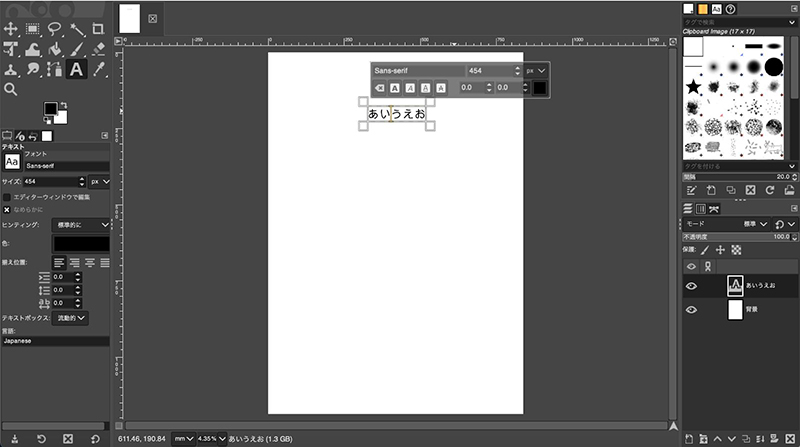Reset tool options to defaults
Image resolution: width=800 pixels, height=447 pixels.
[x=95, y=439]
